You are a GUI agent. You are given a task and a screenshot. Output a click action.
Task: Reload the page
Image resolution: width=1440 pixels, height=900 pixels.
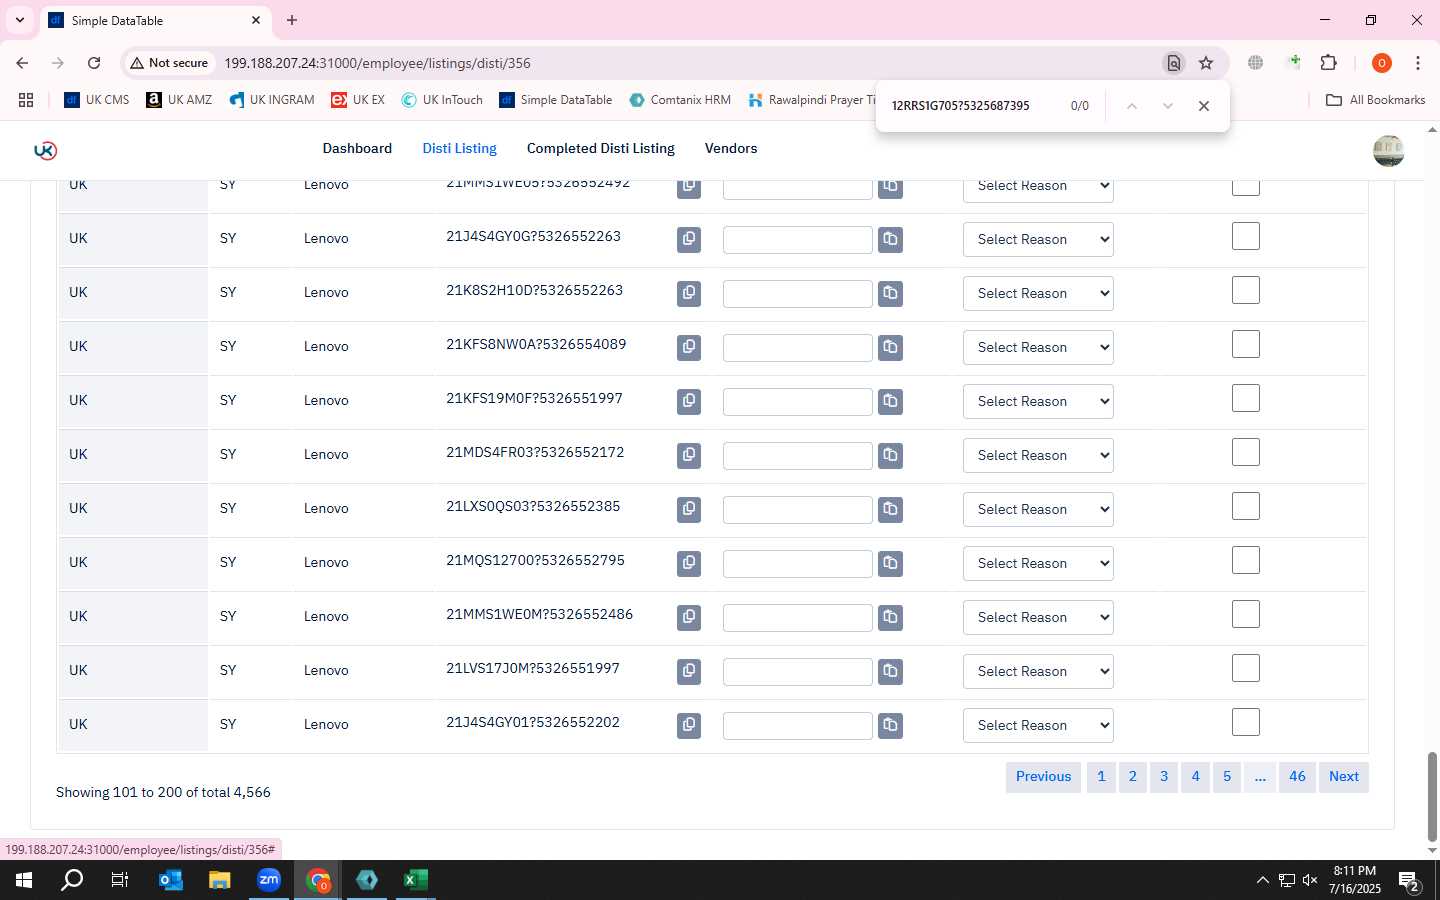coord(94,63)
